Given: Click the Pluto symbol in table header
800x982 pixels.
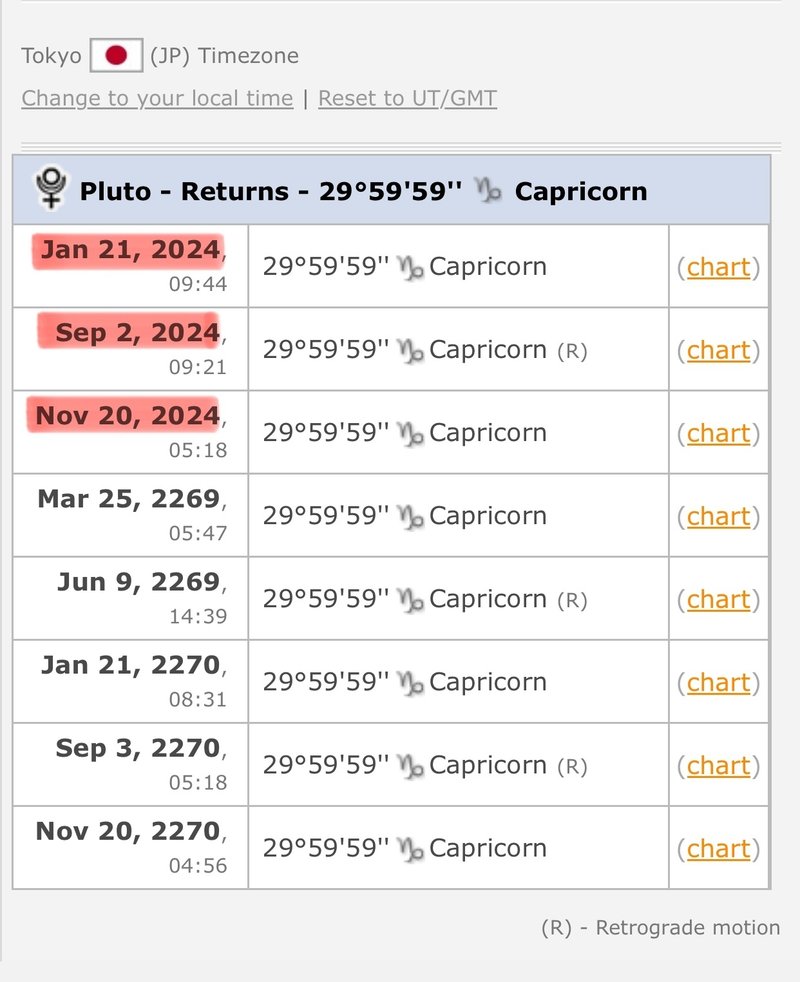Looking at the screenshot, I should [x=50, y=189].
